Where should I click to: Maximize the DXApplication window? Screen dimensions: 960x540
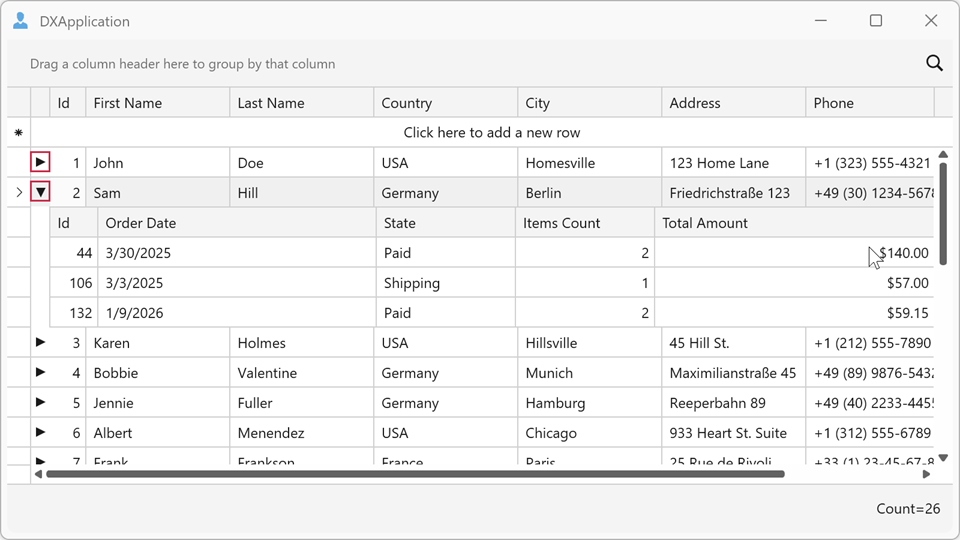876,21
